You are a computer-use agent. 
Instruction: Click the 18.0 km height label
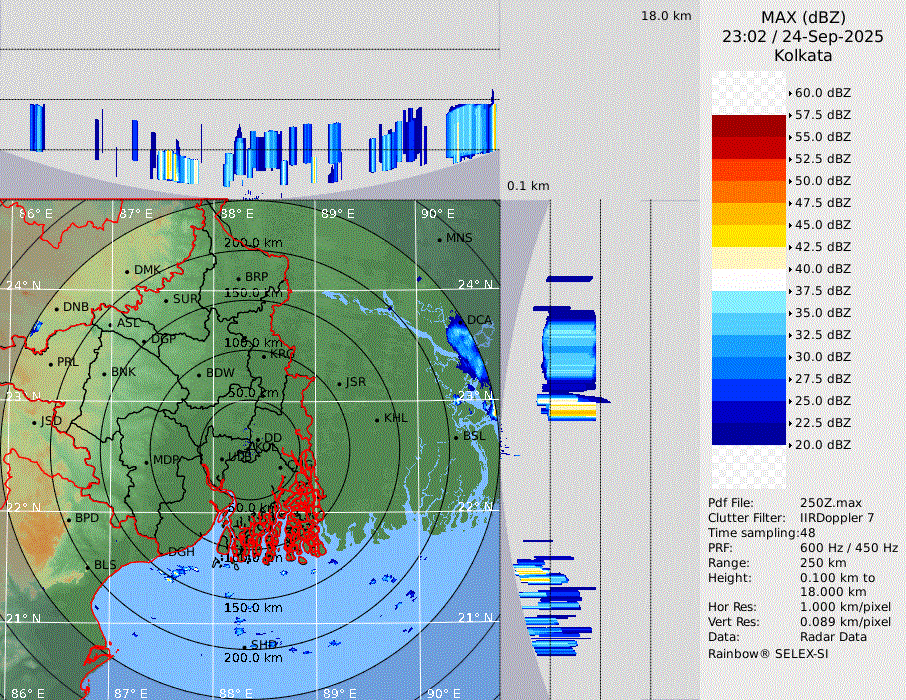coord(666,16)
